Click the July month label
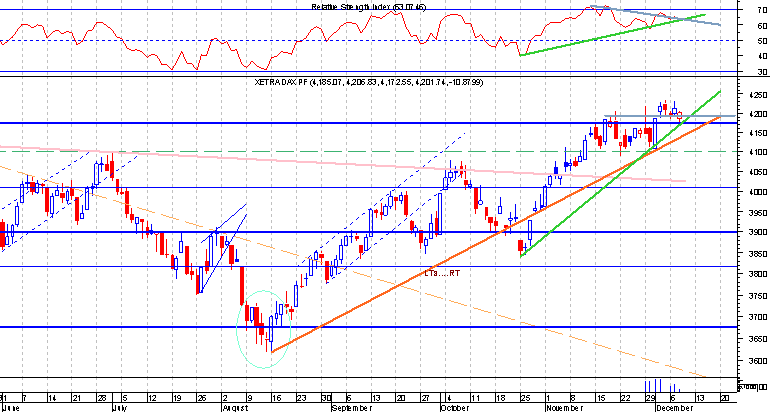770x412 pixels. [120, 408]
